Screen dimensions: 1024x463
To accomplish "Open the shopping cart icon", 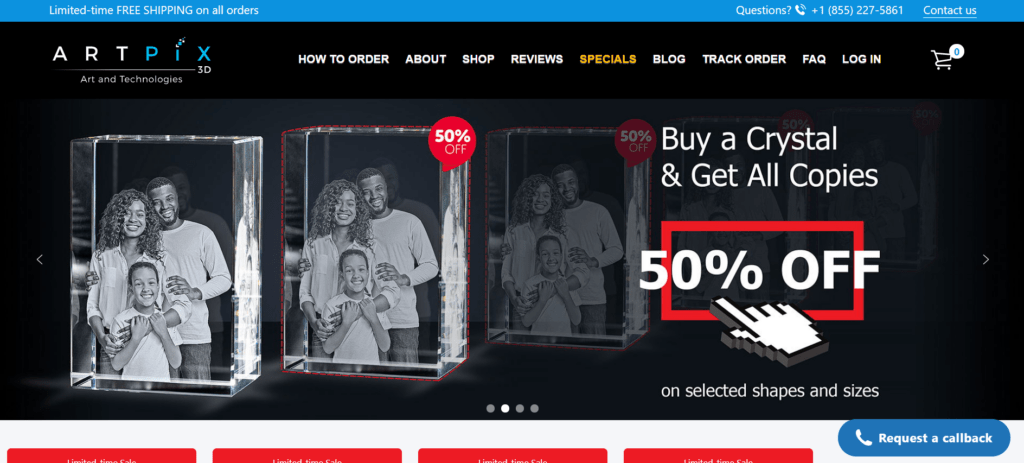I will point(942,59).
